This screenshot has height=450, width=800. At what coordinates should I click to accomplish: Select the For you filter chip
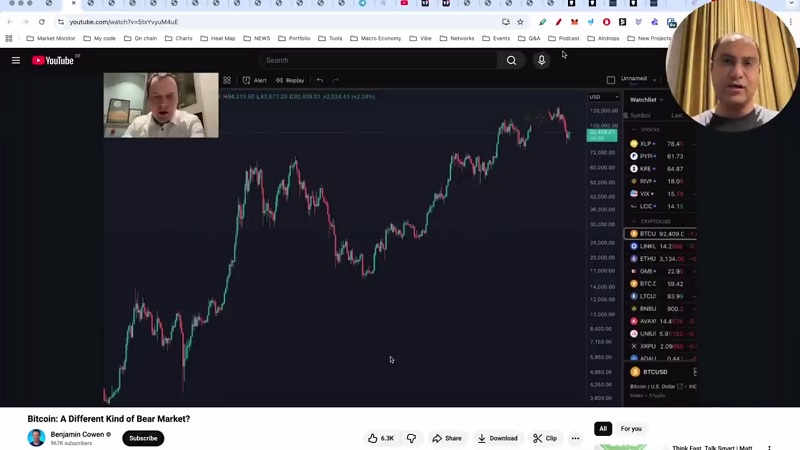tap(631, 429)
